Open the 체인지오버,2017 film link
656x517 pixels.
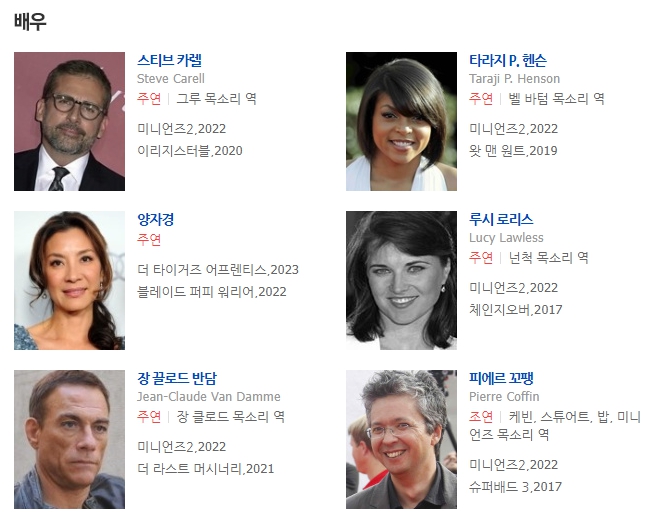tap(515, 309)
